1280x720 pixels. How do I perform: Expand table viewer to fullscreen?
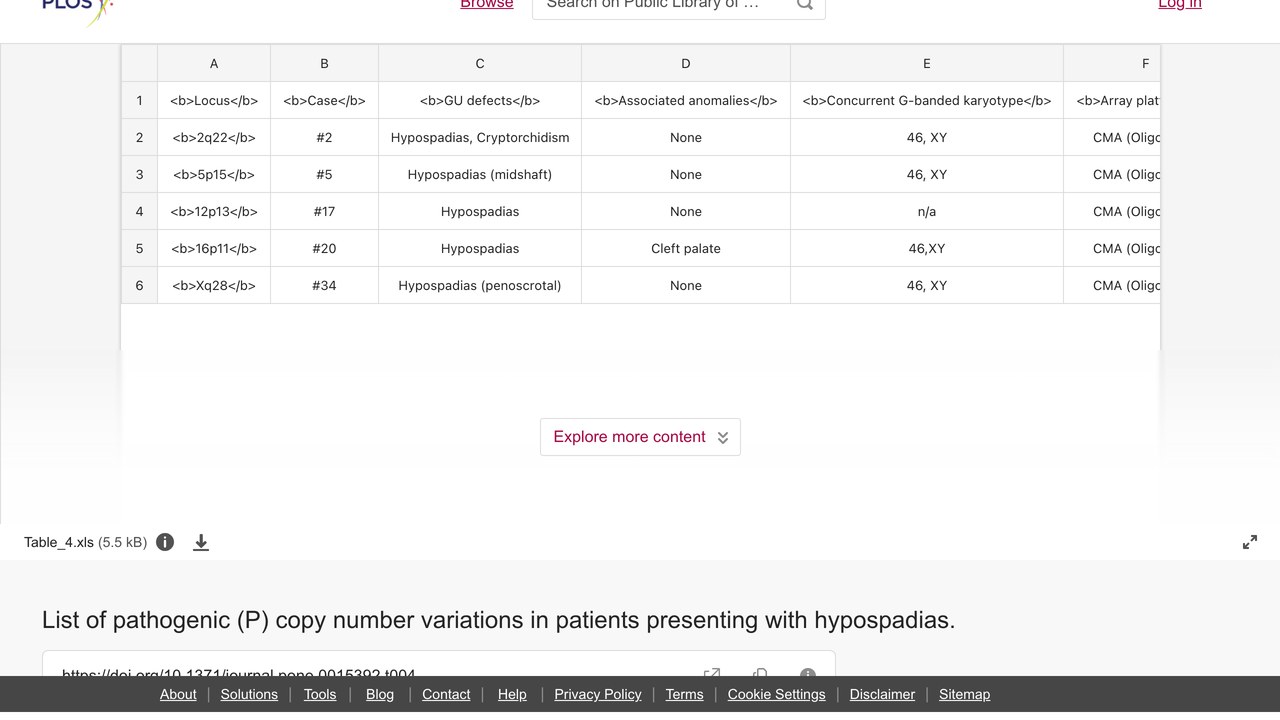click(x=1250, y=542)
